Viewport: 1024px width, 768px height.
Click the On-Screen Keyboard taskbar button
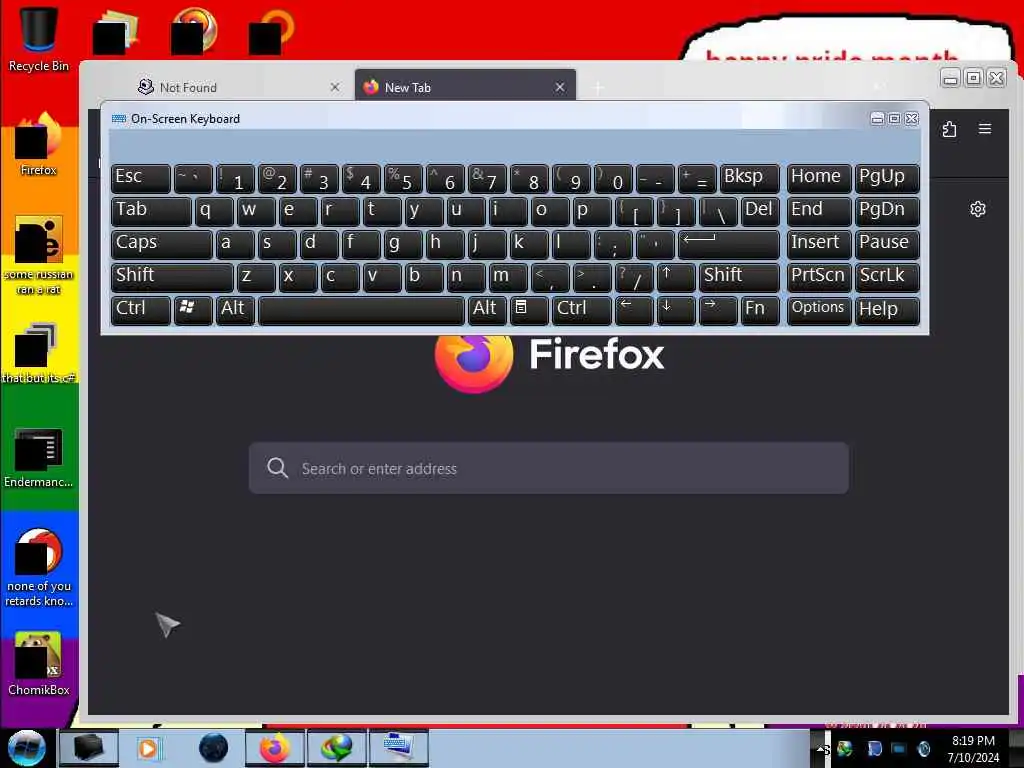(x=398, y=748)
